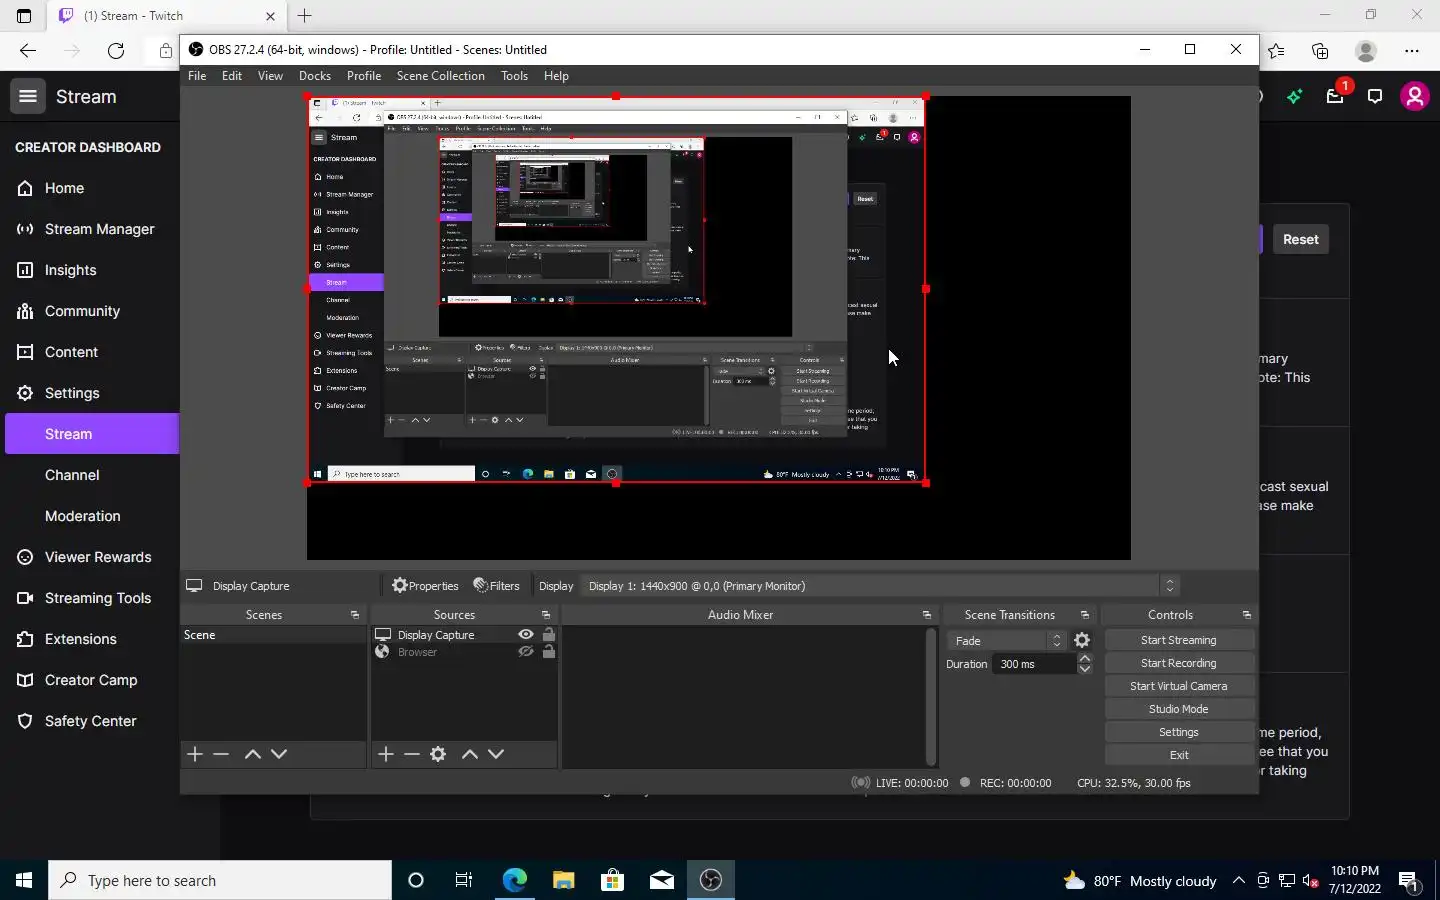
Task: Open OBS Tools menu
Action: [515, 76]
